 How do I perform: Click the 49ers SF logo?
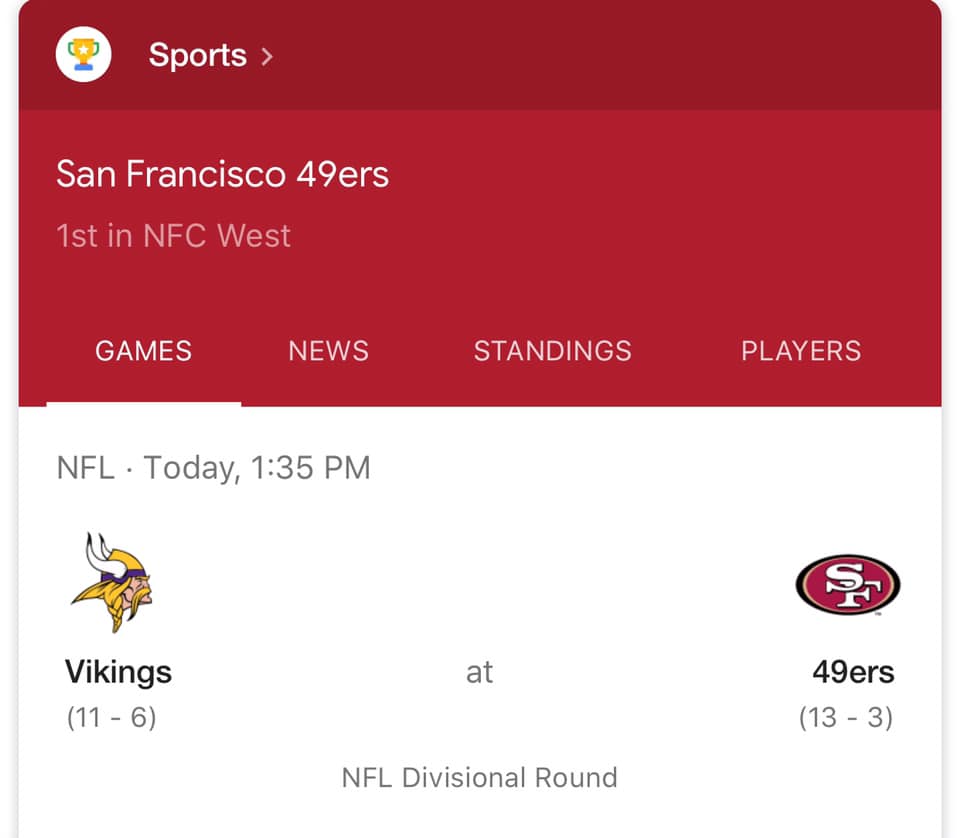tap(848, 585)
